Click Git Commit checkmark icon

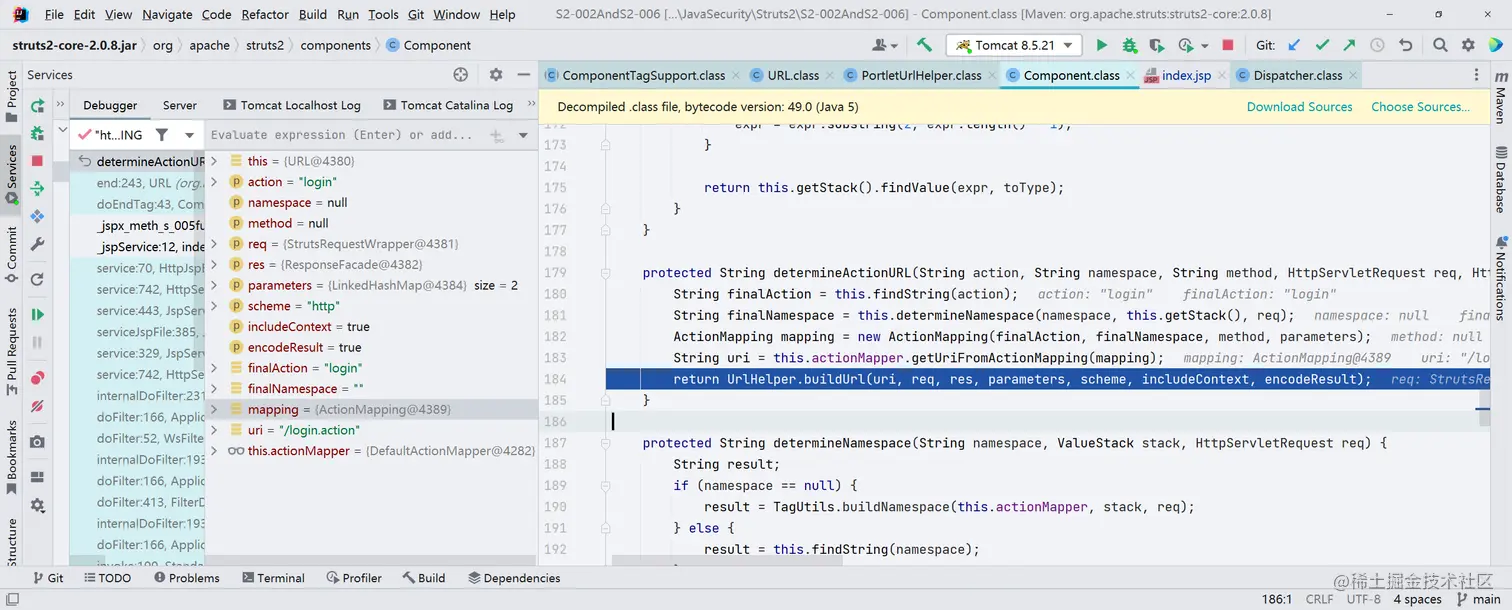tap(1322, 45)
